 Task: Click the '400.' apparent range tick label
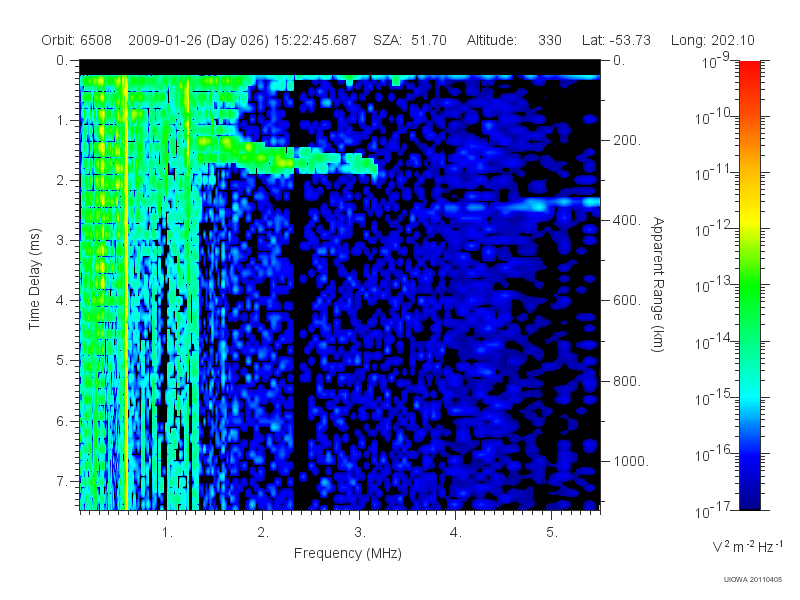[x=626, y=220]
